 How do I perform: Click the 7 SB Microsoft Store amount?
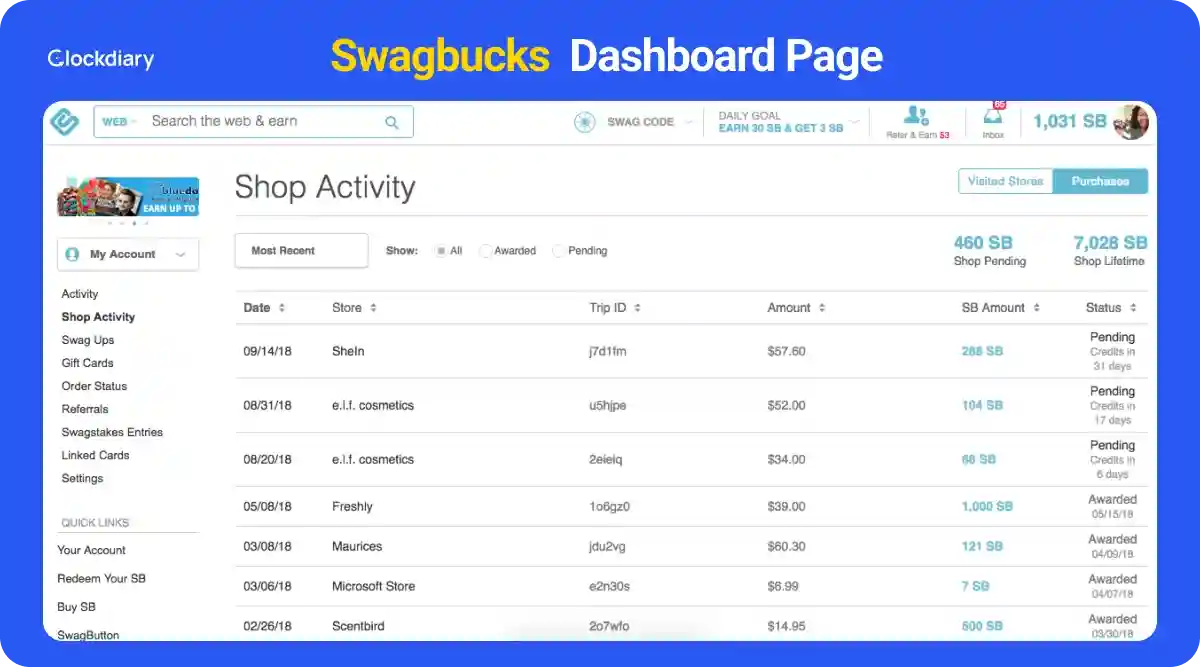pyautogui.click(x=975, y=587)
